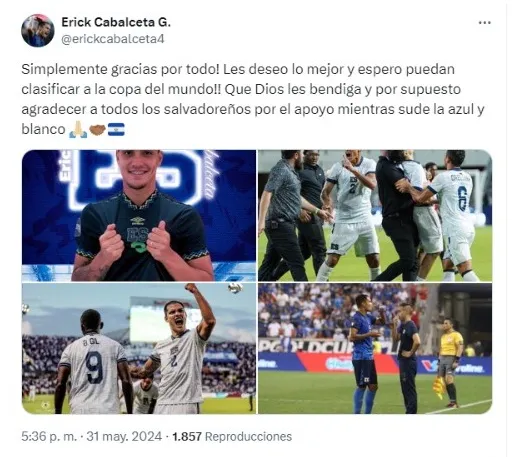Click the display name Erick Cabalceta G.
Viewport: 518px width, 457px height.
pyautogui.click(x=116, y=22)
